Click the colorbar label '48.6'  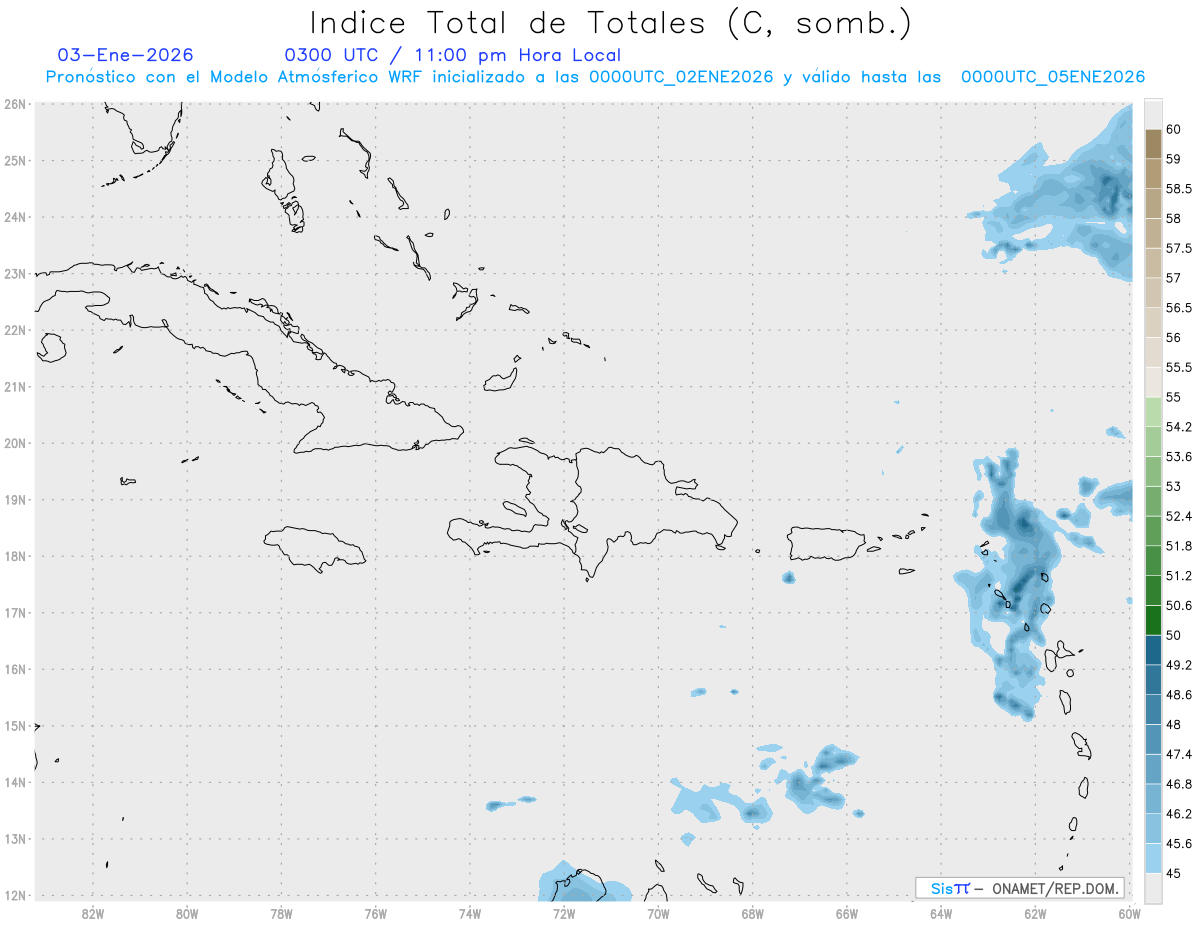(x=1178, y=695)
